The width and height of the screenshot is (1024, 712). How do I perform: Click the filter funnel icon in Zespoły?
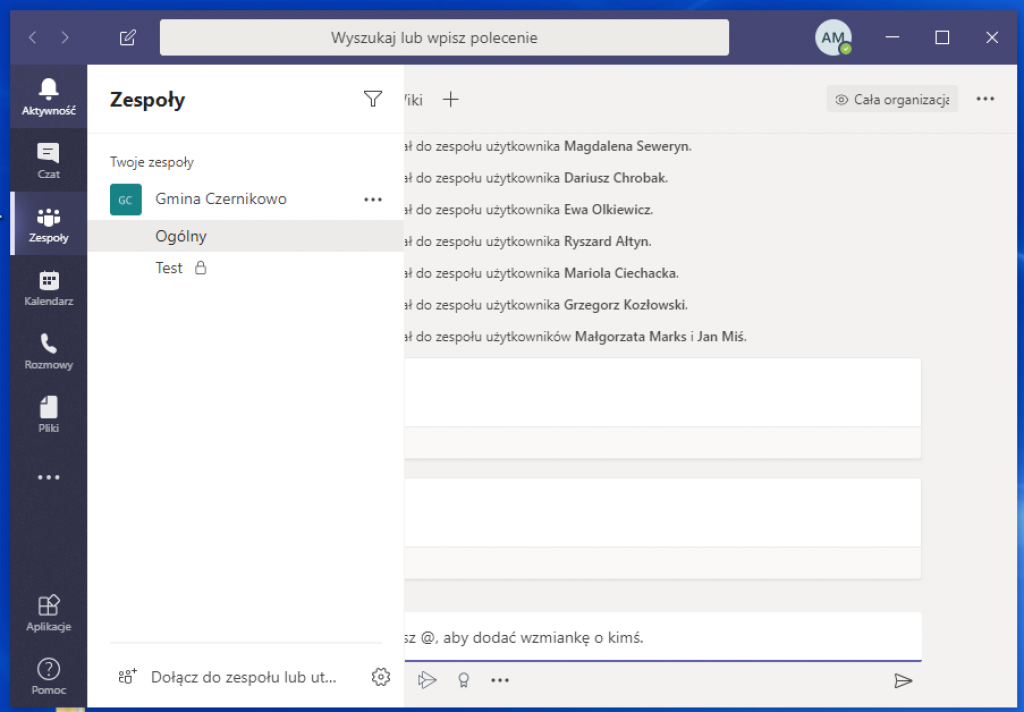coord(373,98)
